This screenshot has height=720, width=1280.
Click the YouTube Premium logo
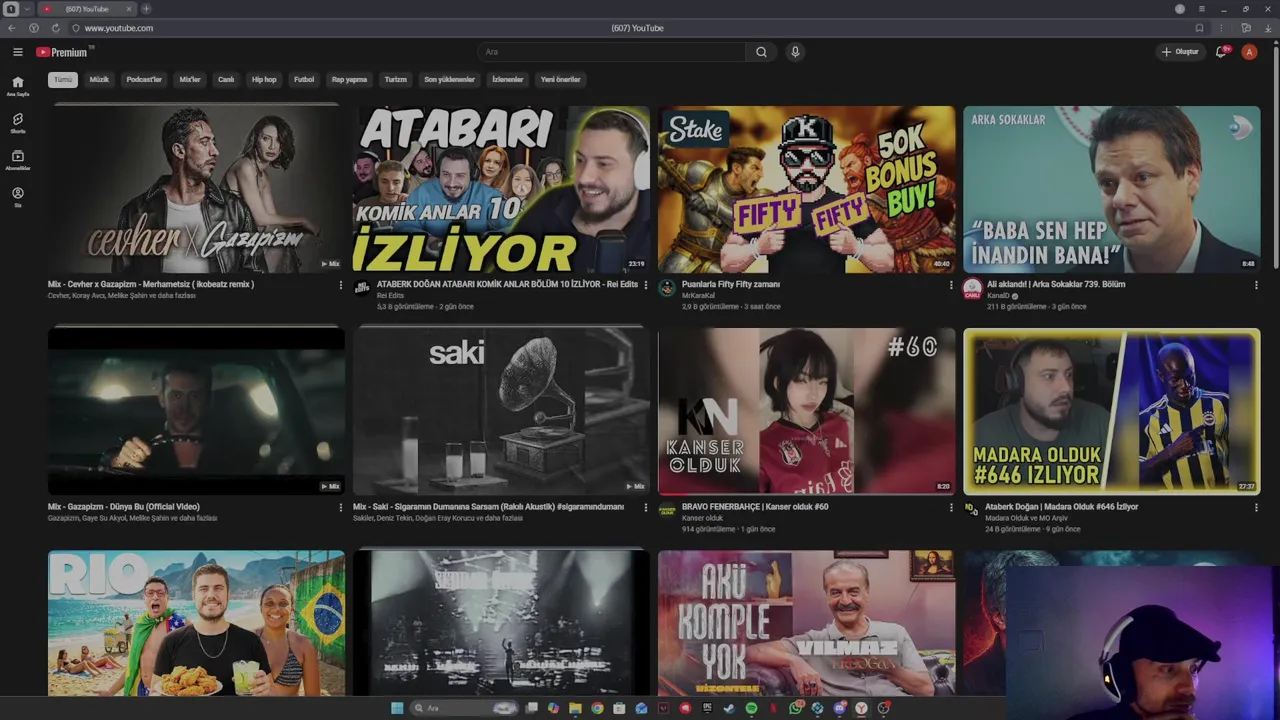coord(62,52)
